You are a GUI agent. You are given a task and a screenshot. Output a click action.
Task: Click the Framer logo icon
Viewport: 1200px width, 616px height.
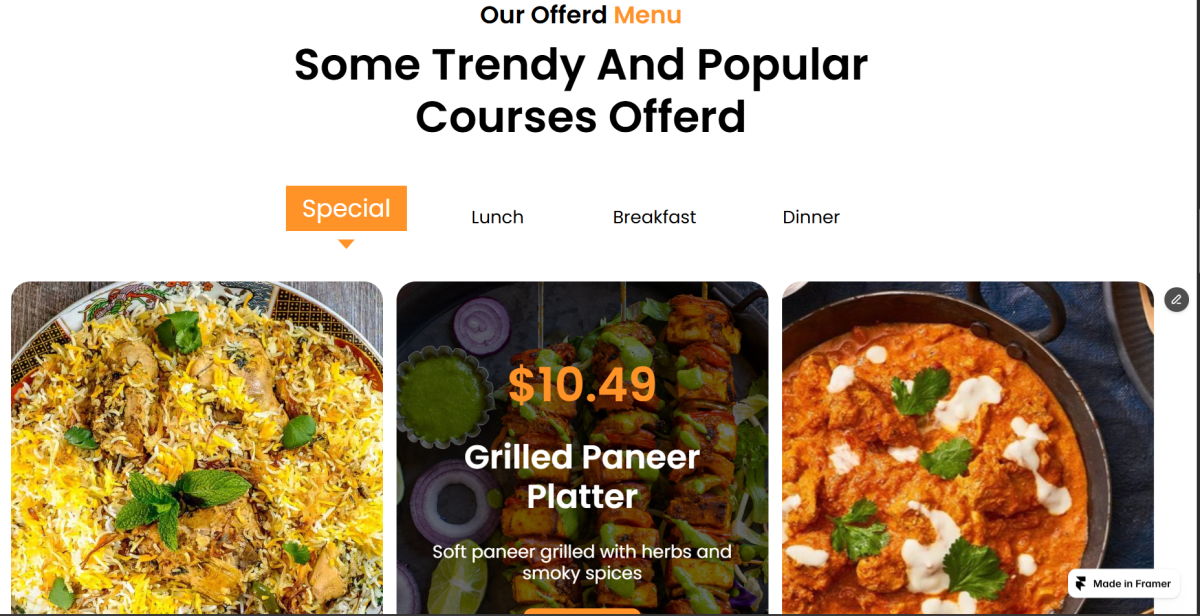(x=1081, y=584)
